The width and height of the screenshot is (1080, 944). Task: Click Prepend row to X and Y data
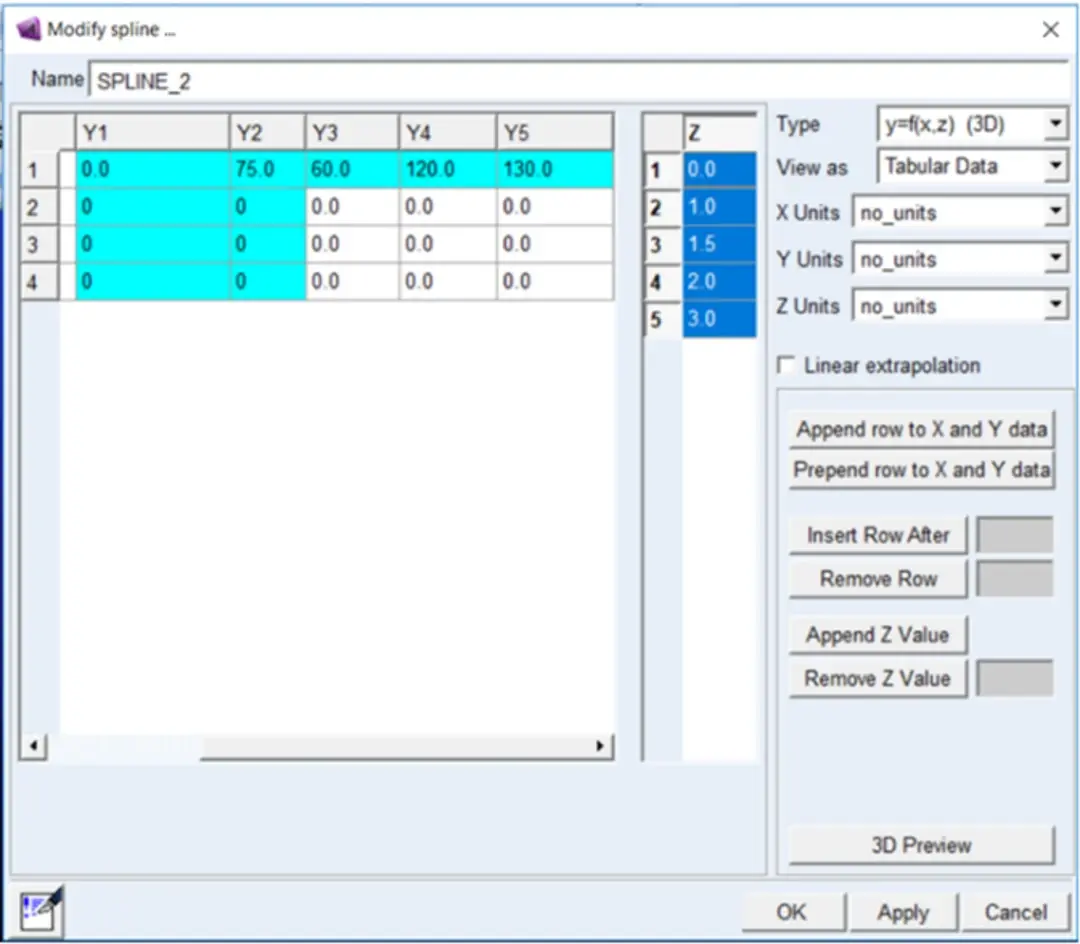[922, 470]
